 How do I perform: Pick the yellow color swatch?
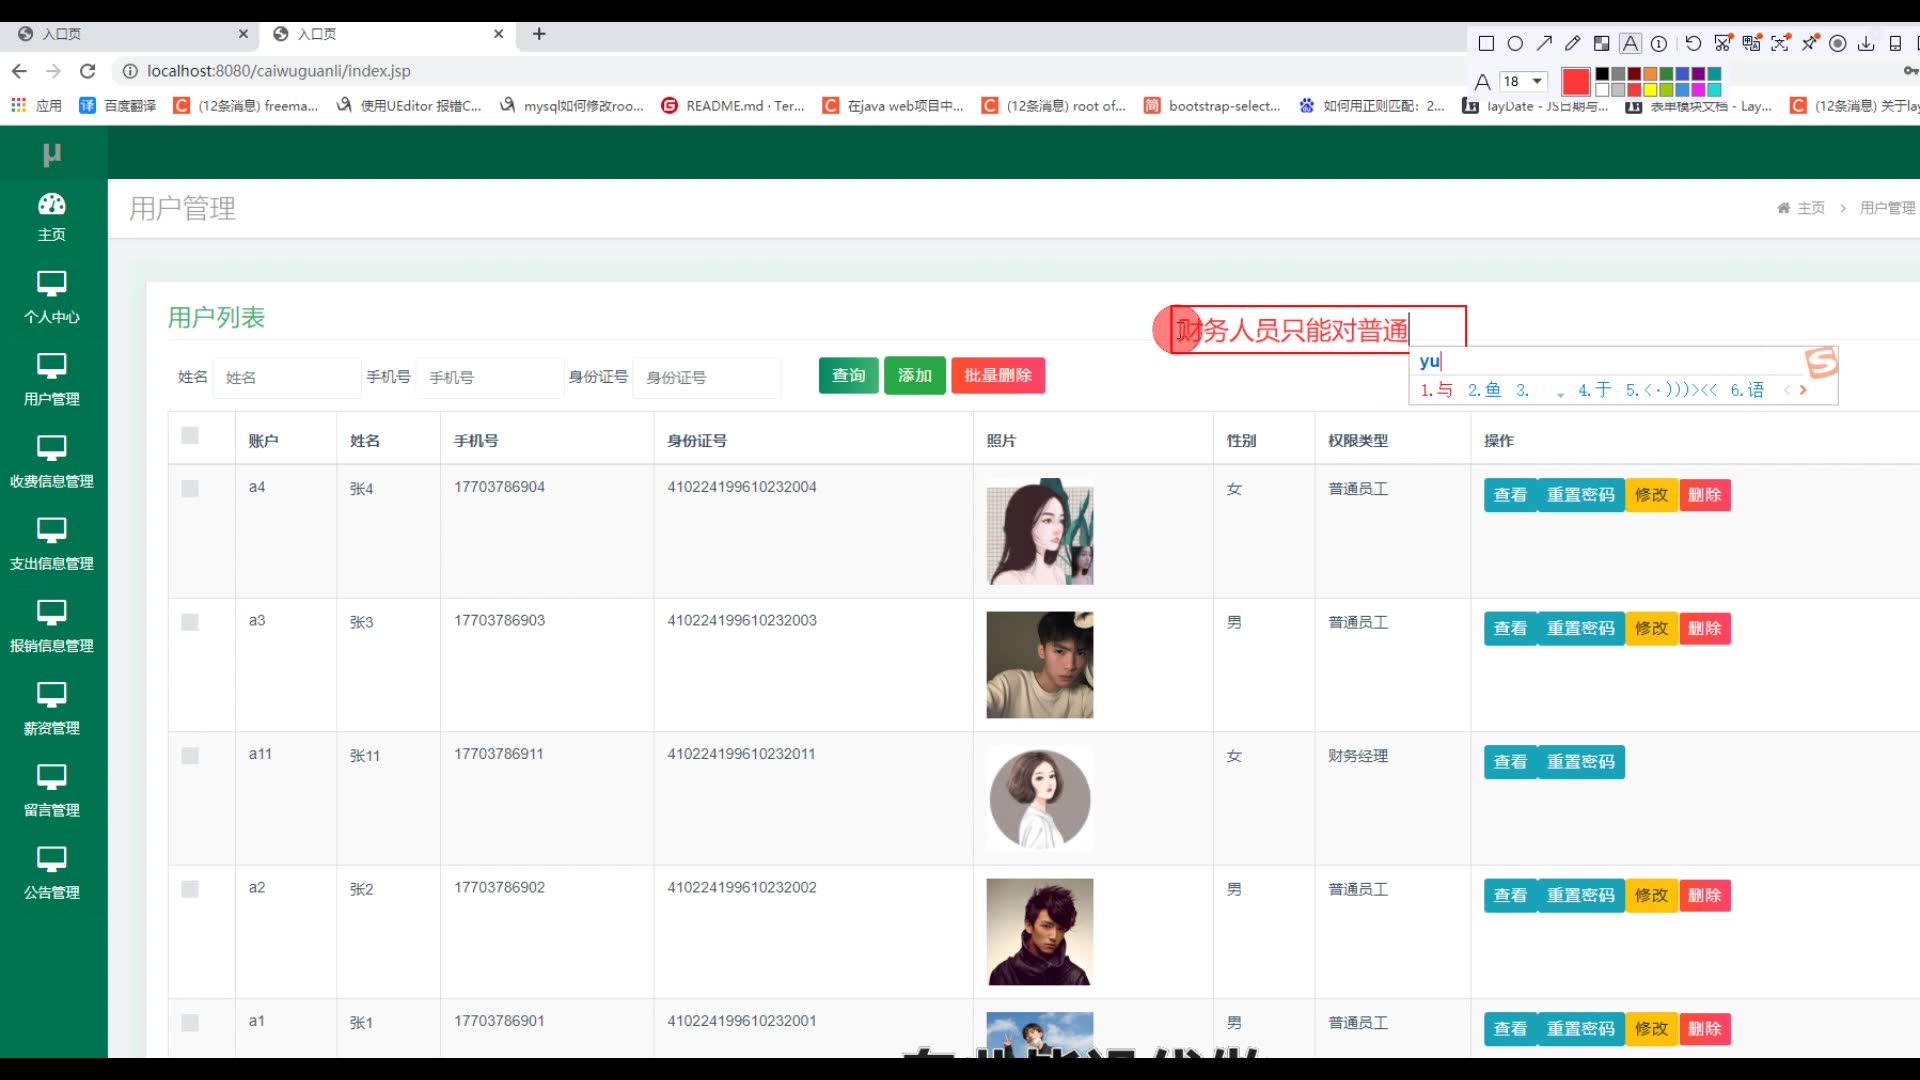pyautogui.click(x=1650, y=90)
